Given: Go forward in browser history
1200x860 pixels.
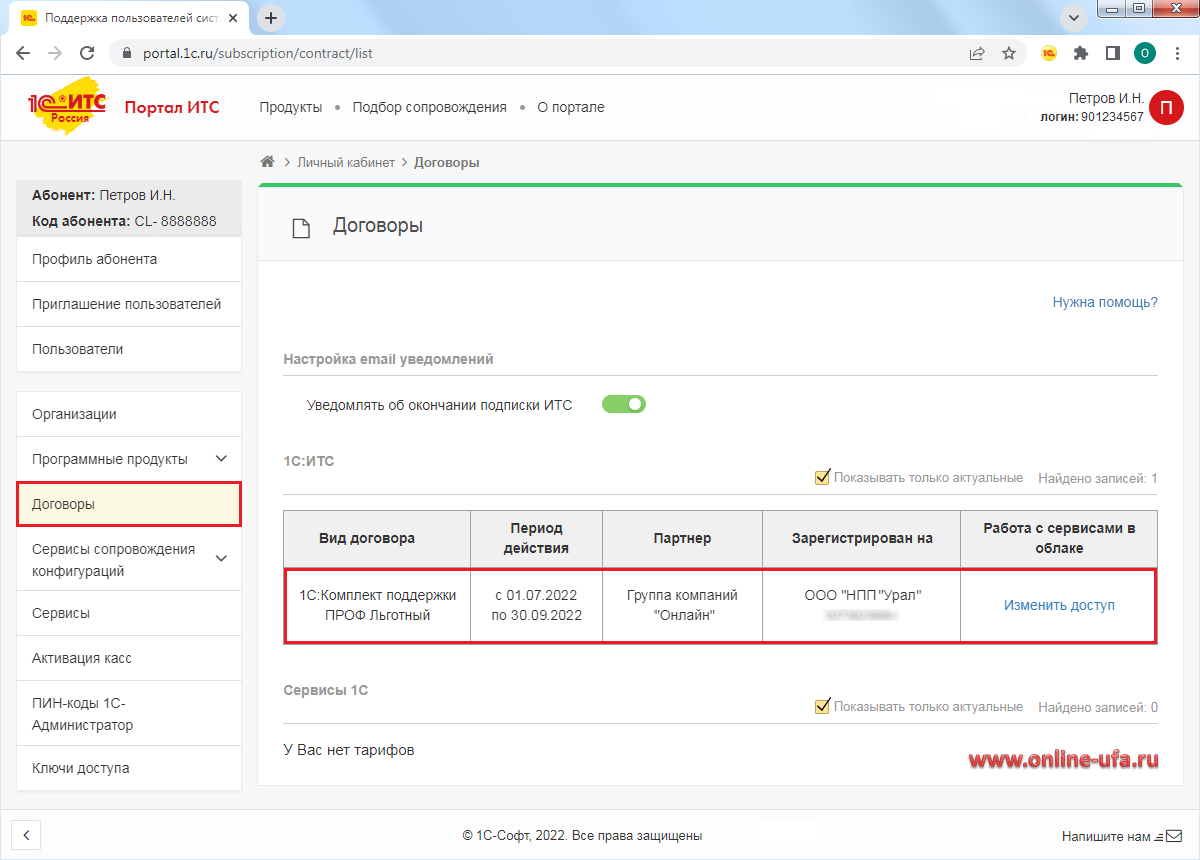Looking at the screenshot, I should pos(55,53).
